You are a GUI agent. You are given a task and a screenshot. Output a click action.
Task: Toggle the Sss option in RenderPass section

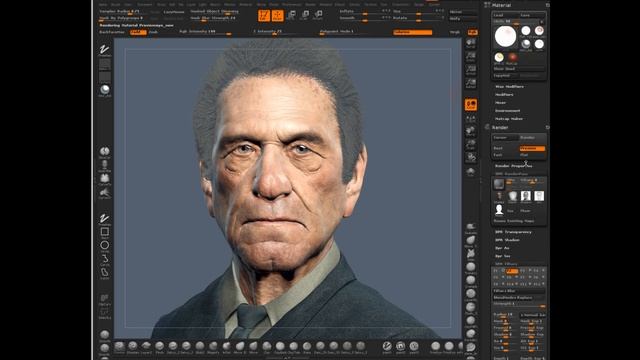pyautogui.click(x=511, y=211)
